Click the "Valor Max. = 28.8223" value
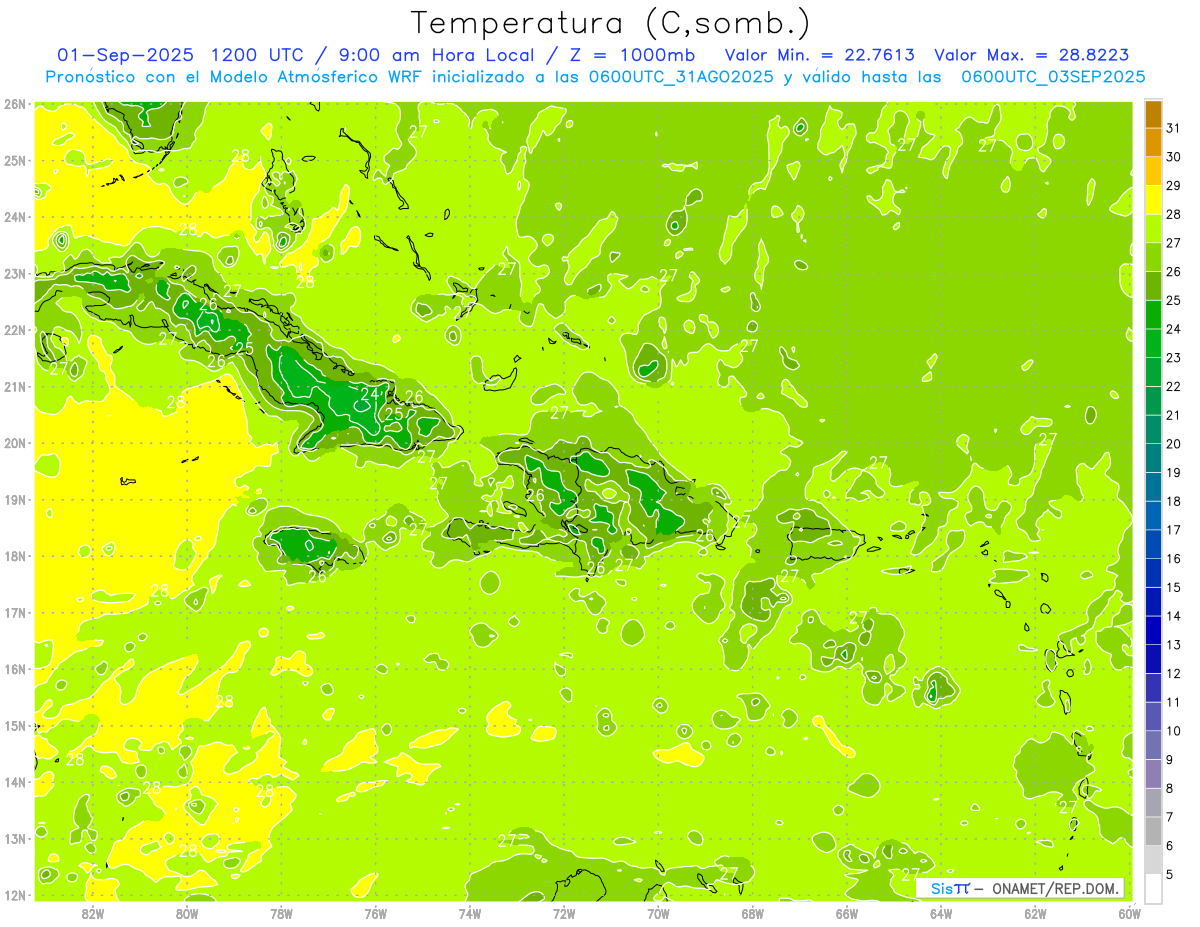Screen dimensions: 1200x927 point(1031,55)
